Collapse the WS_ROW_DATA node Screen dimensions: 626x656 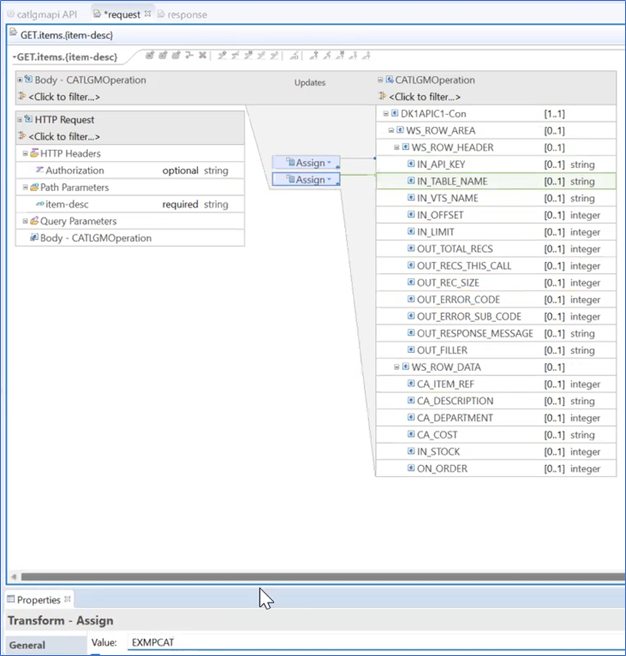[x=397, y=367]
